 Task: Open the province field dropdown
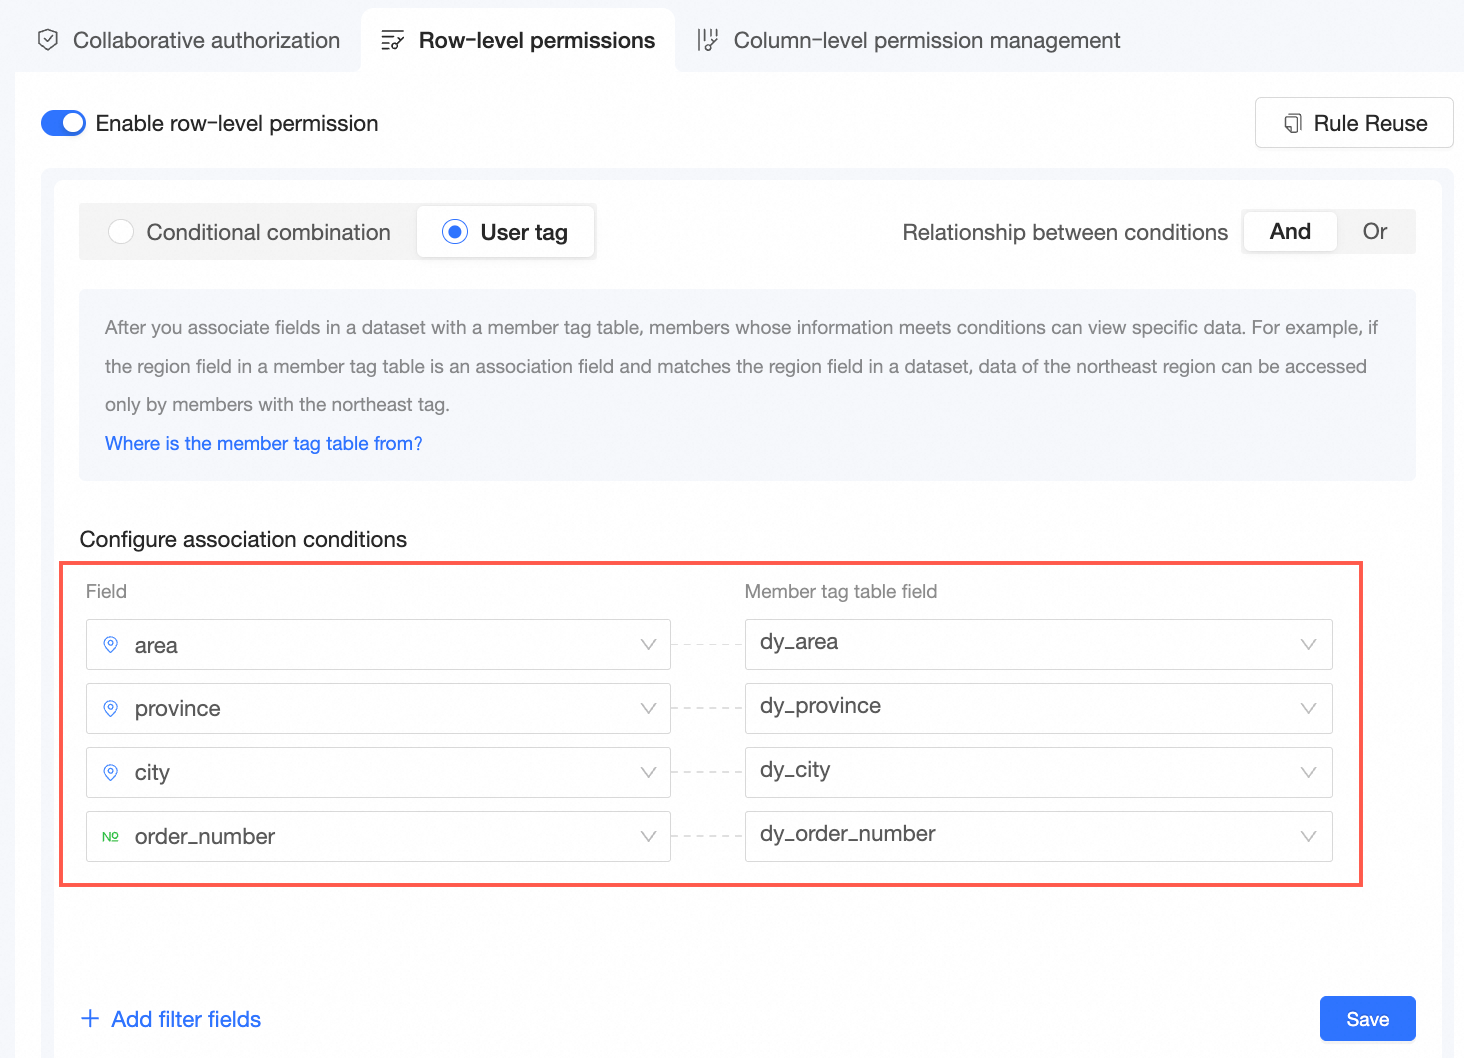click(648, 708)
